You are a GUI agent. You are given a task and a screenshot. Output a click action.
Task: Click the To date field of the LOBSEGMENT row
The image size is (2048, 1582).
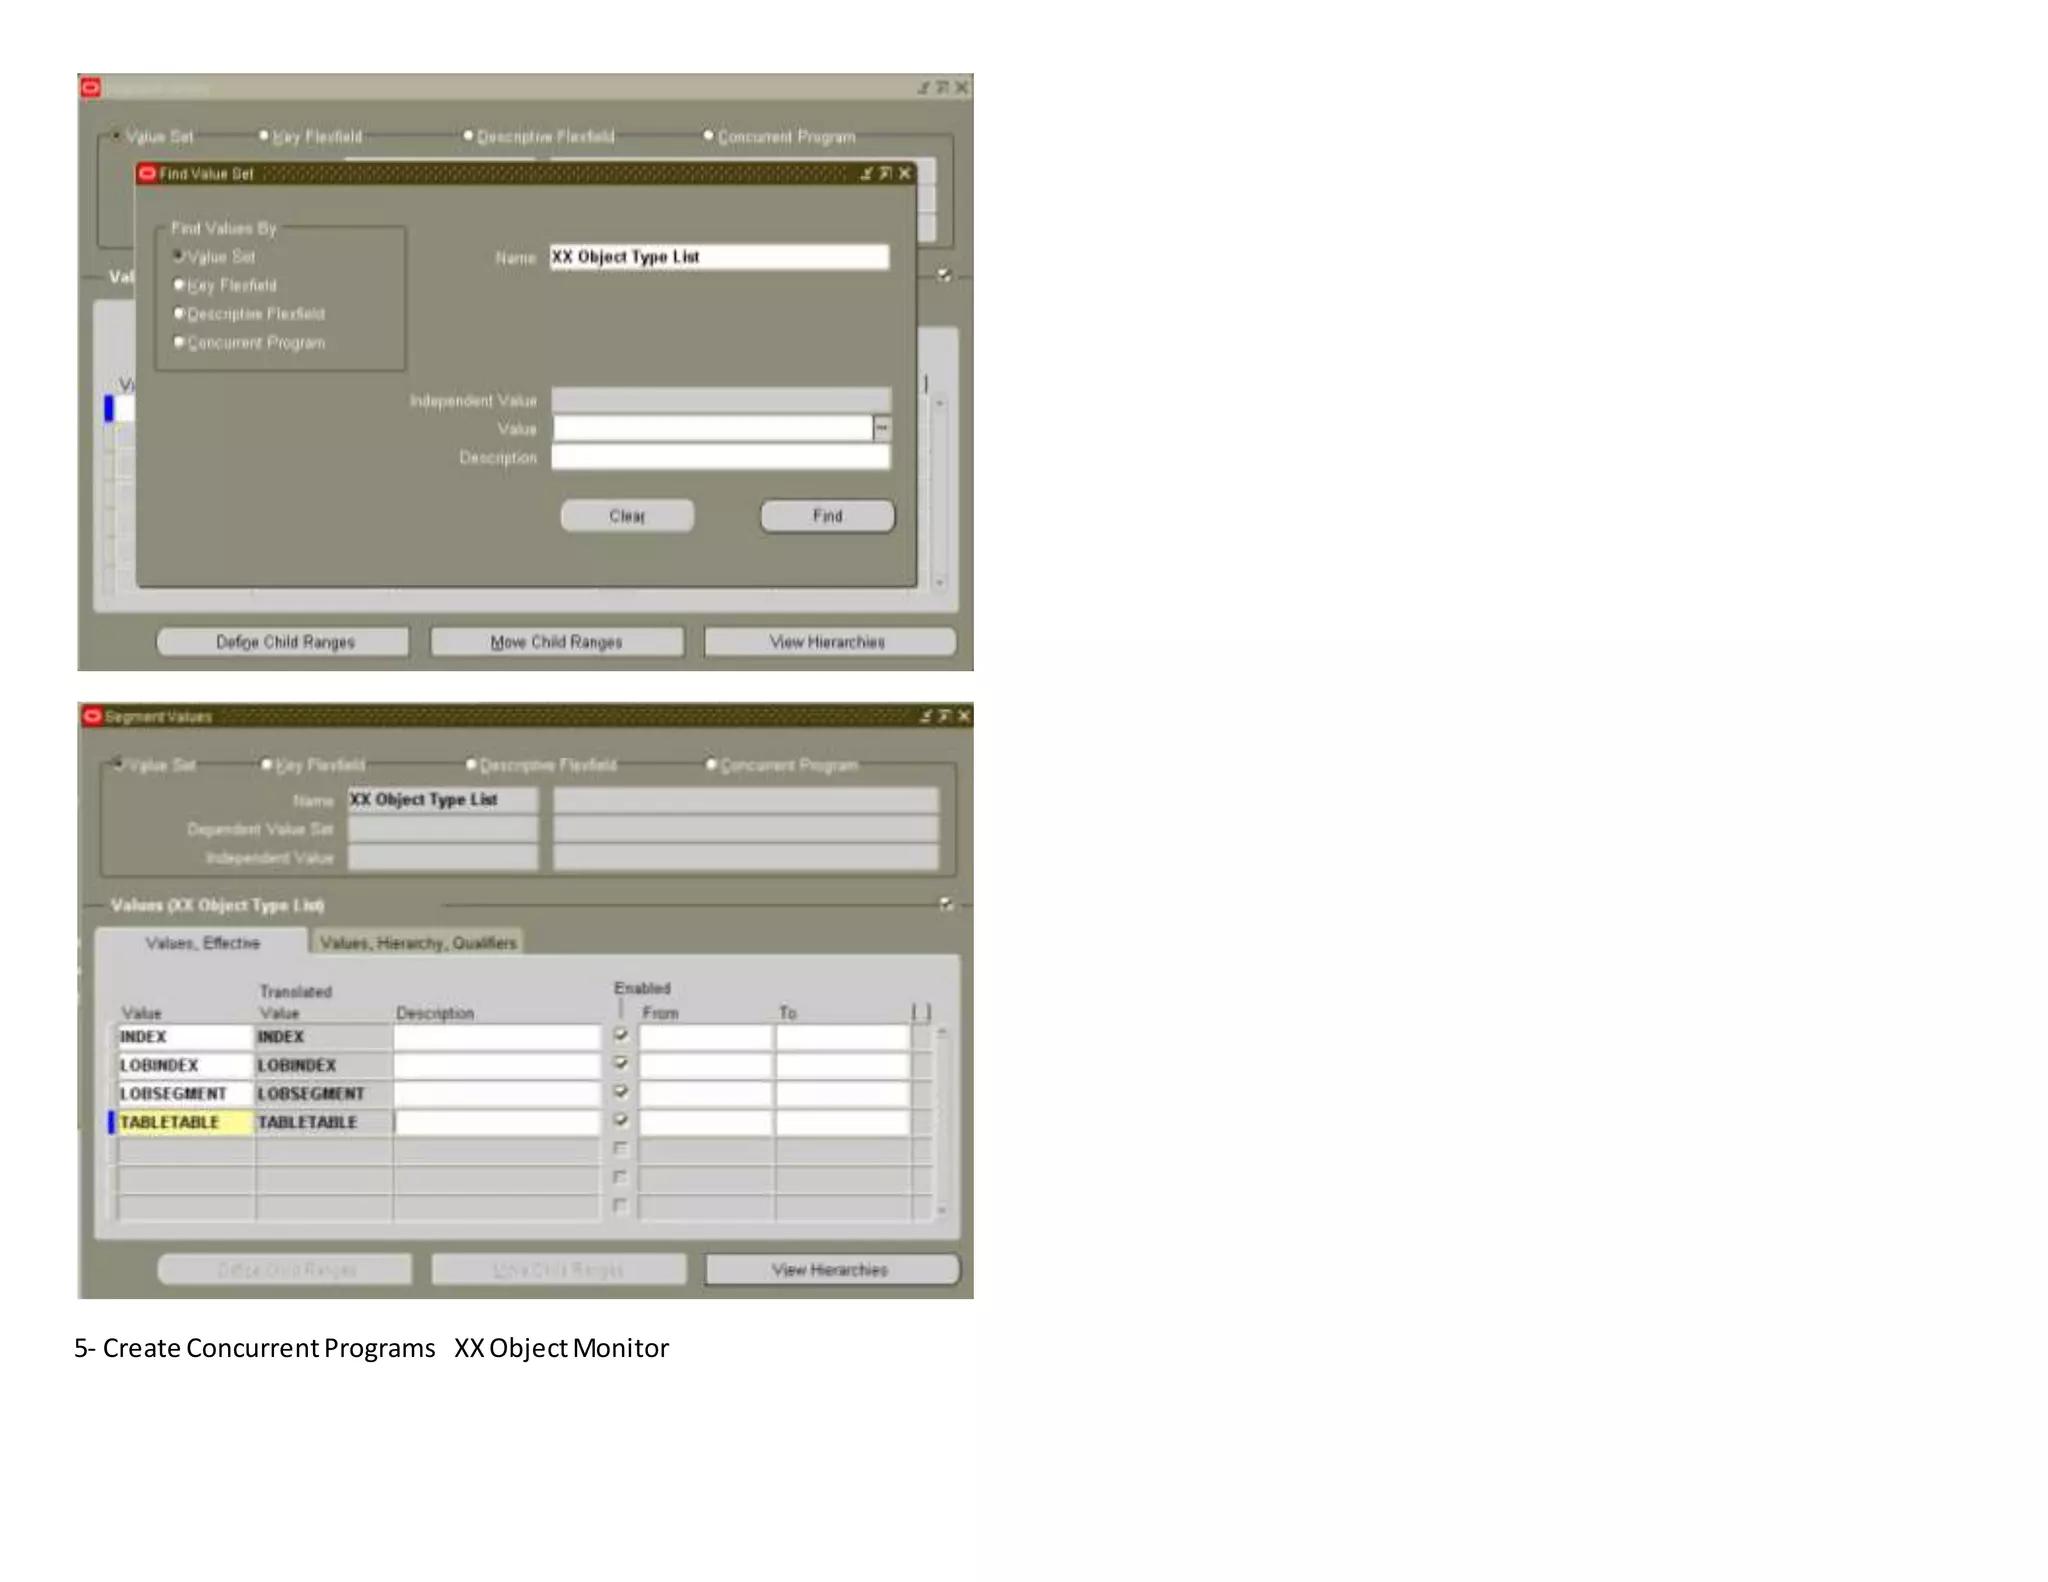(843, 1094)
